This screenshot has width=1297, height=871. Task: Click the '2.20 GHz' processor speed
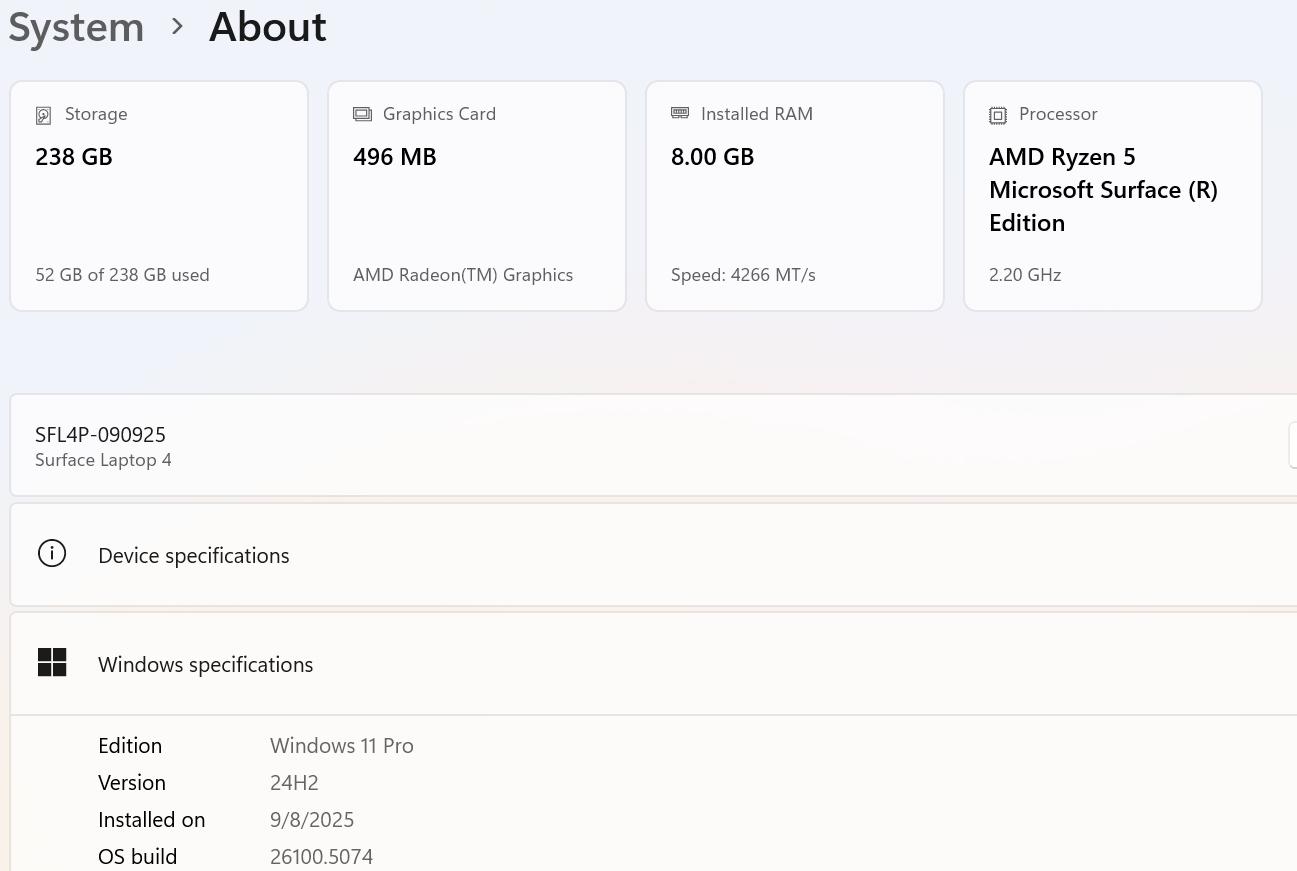click(x=1025, y=275)
